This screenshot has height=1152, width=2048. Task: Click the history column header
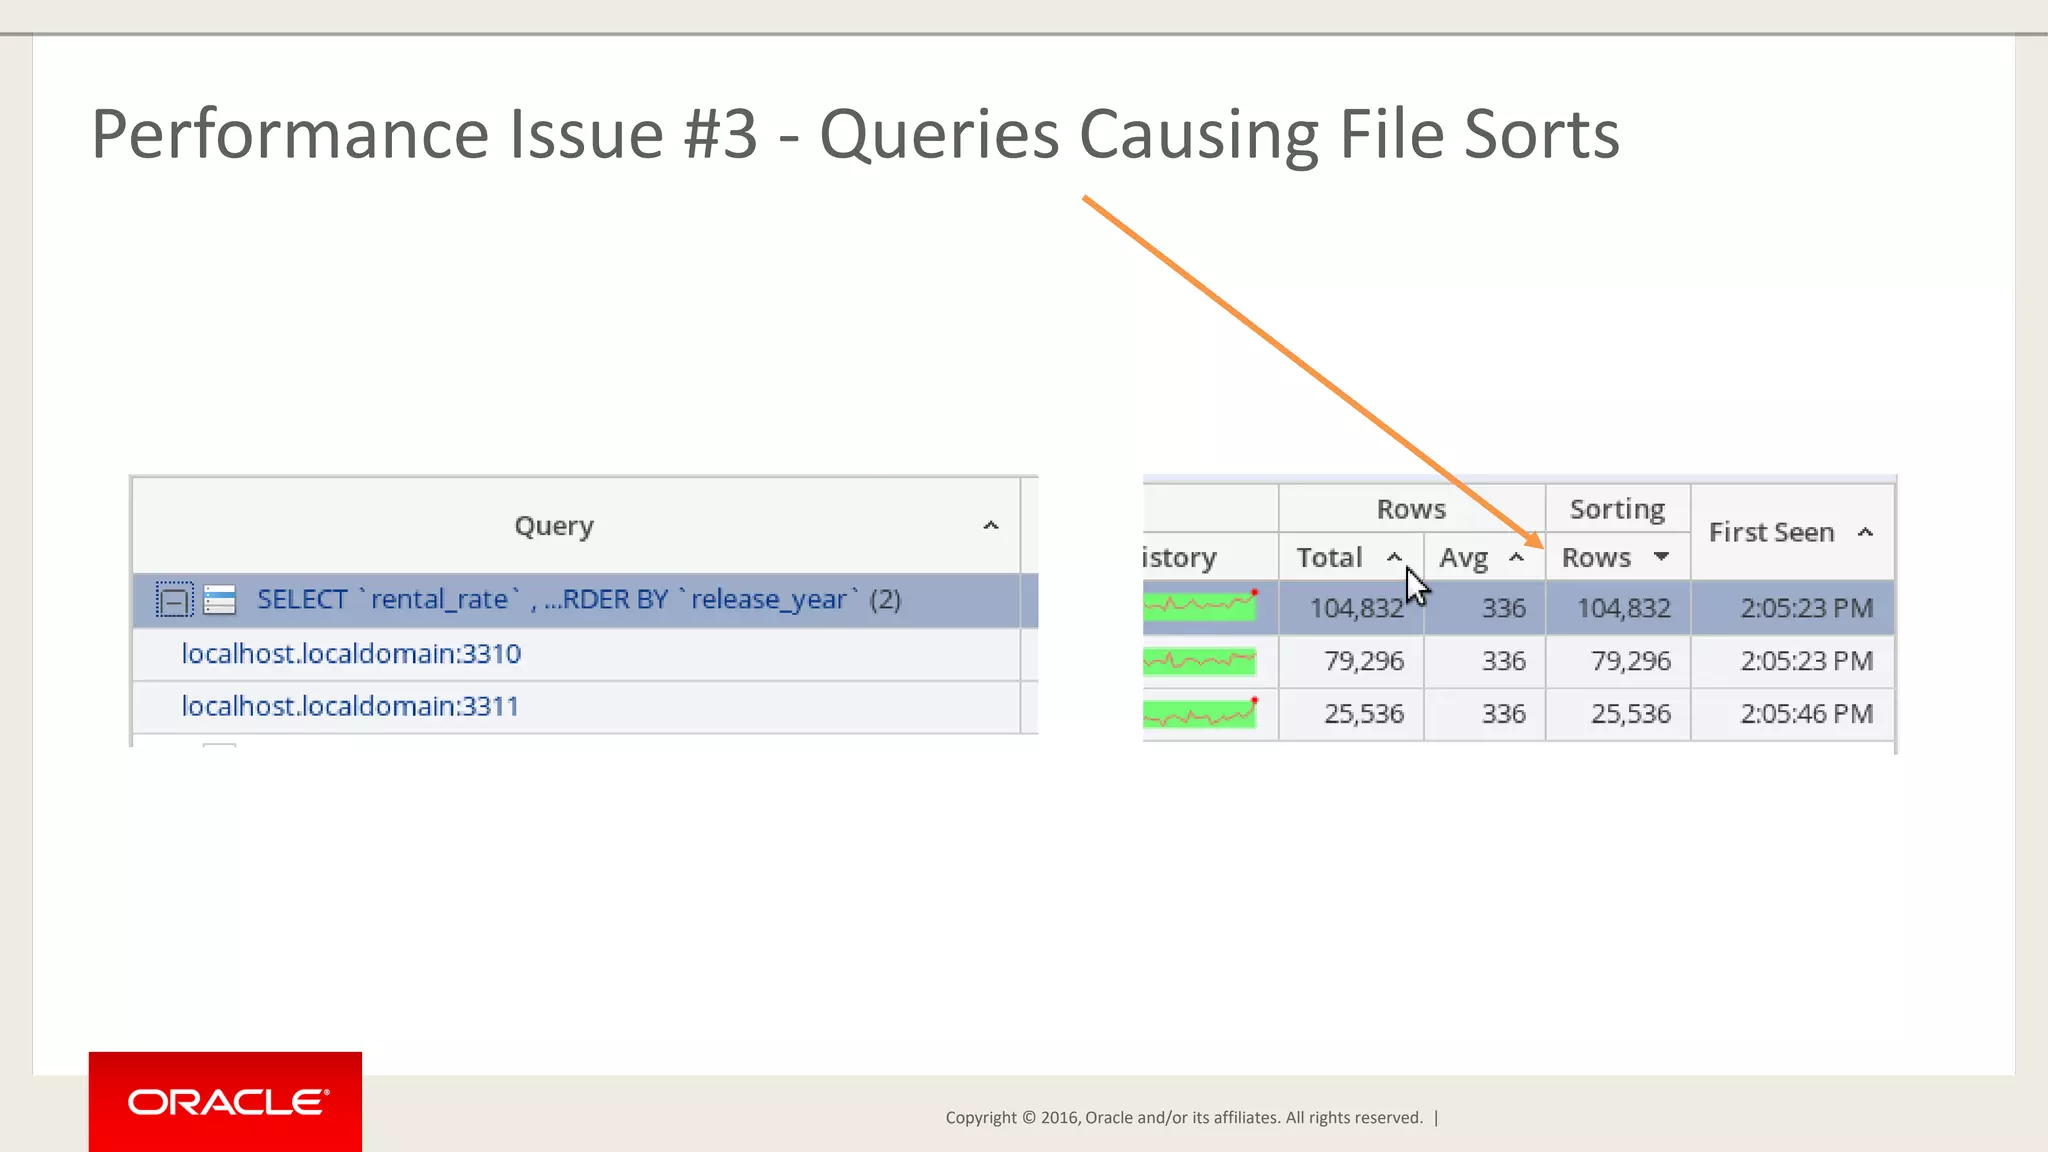click(1180, 557)
